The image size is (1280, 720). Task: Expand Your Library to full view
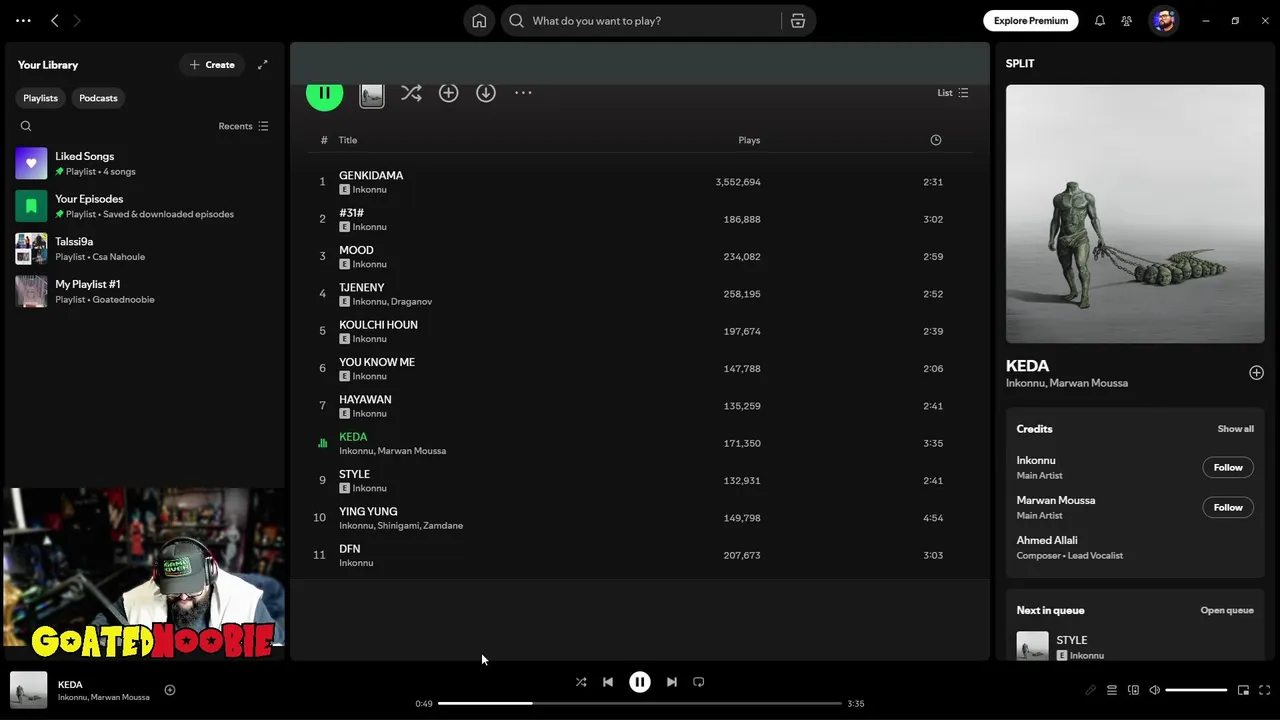click(x=263, y=65)
